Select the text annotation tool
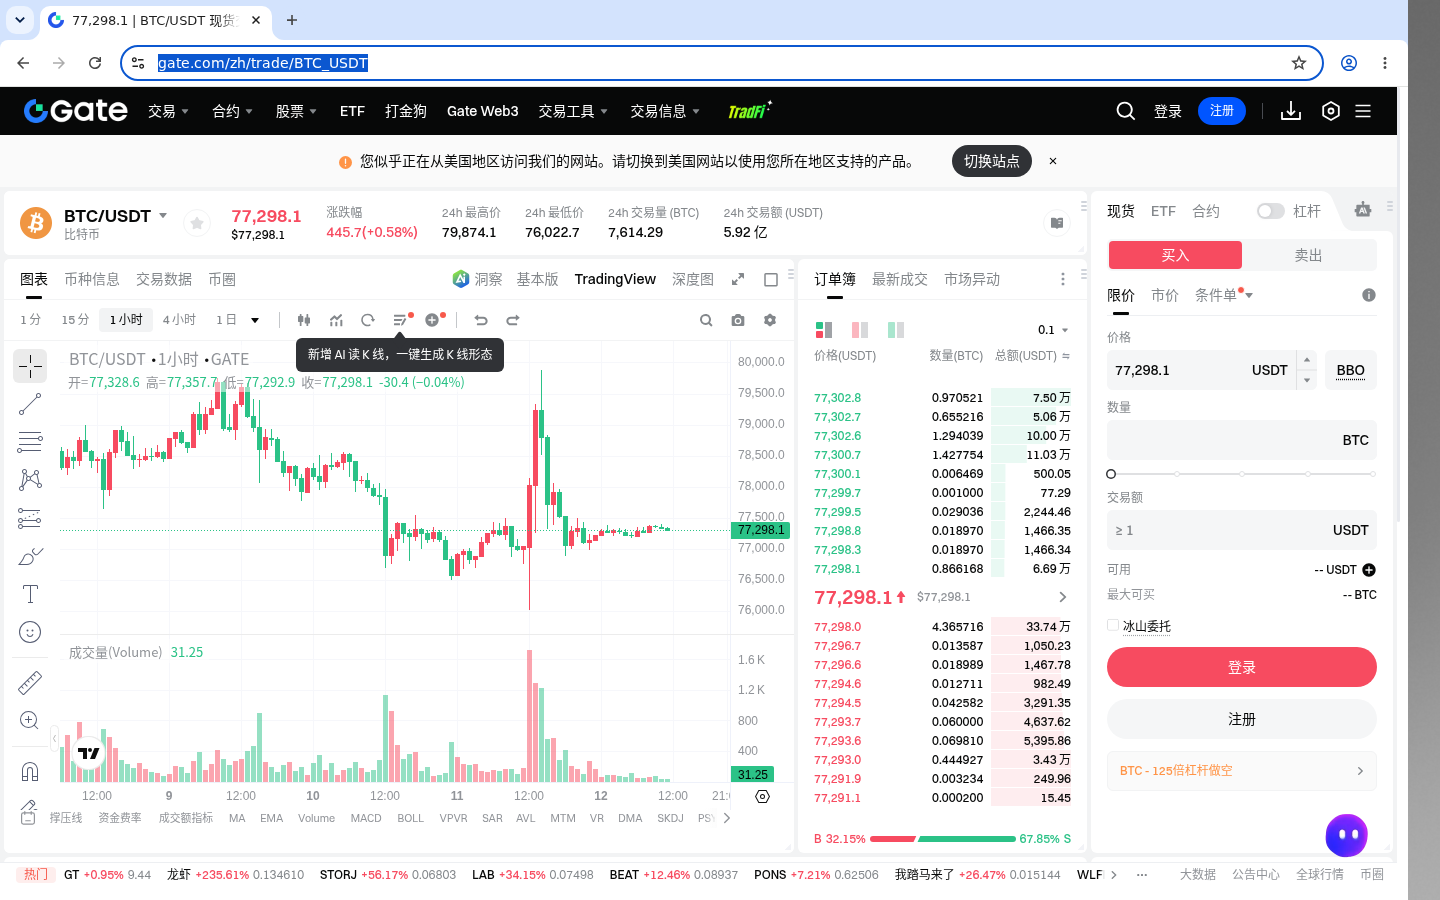Viewport: 1440px width, 900px height. (30, 594)
